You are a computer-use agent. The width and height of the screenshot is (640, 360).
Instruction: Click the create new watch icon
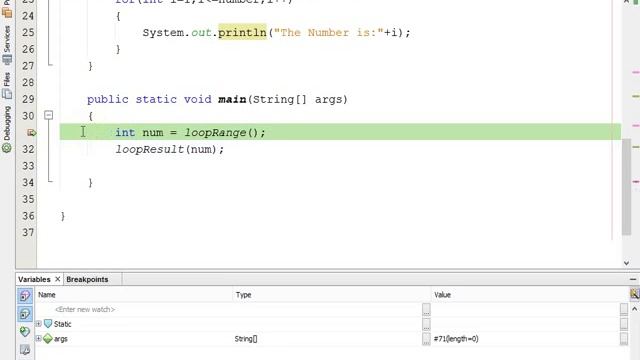[25, 331]
